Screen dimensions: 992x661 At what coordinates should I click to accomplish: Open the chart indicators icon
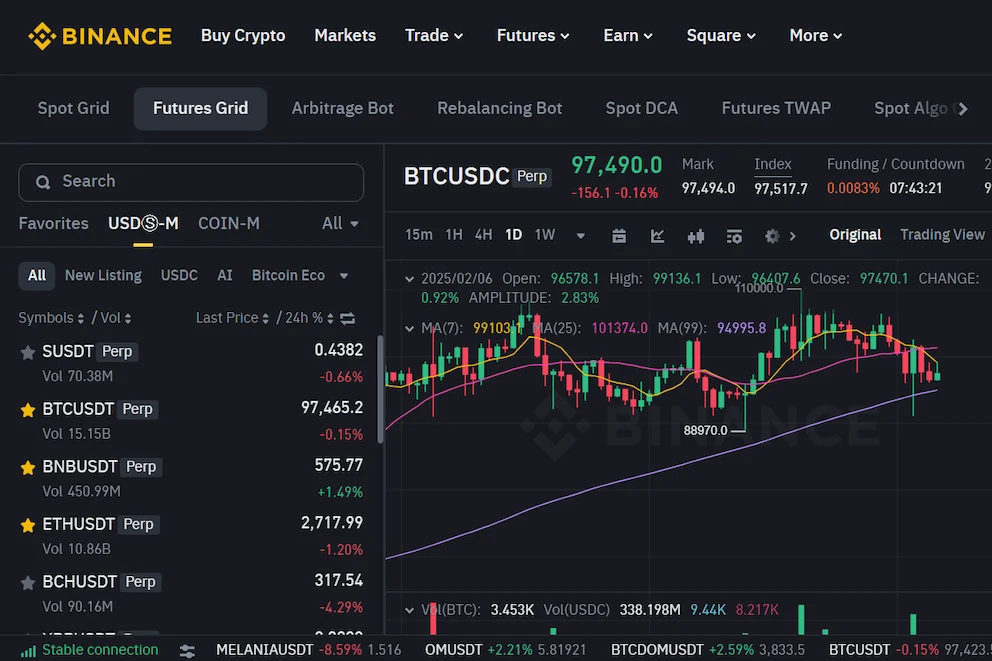(657, 236)
